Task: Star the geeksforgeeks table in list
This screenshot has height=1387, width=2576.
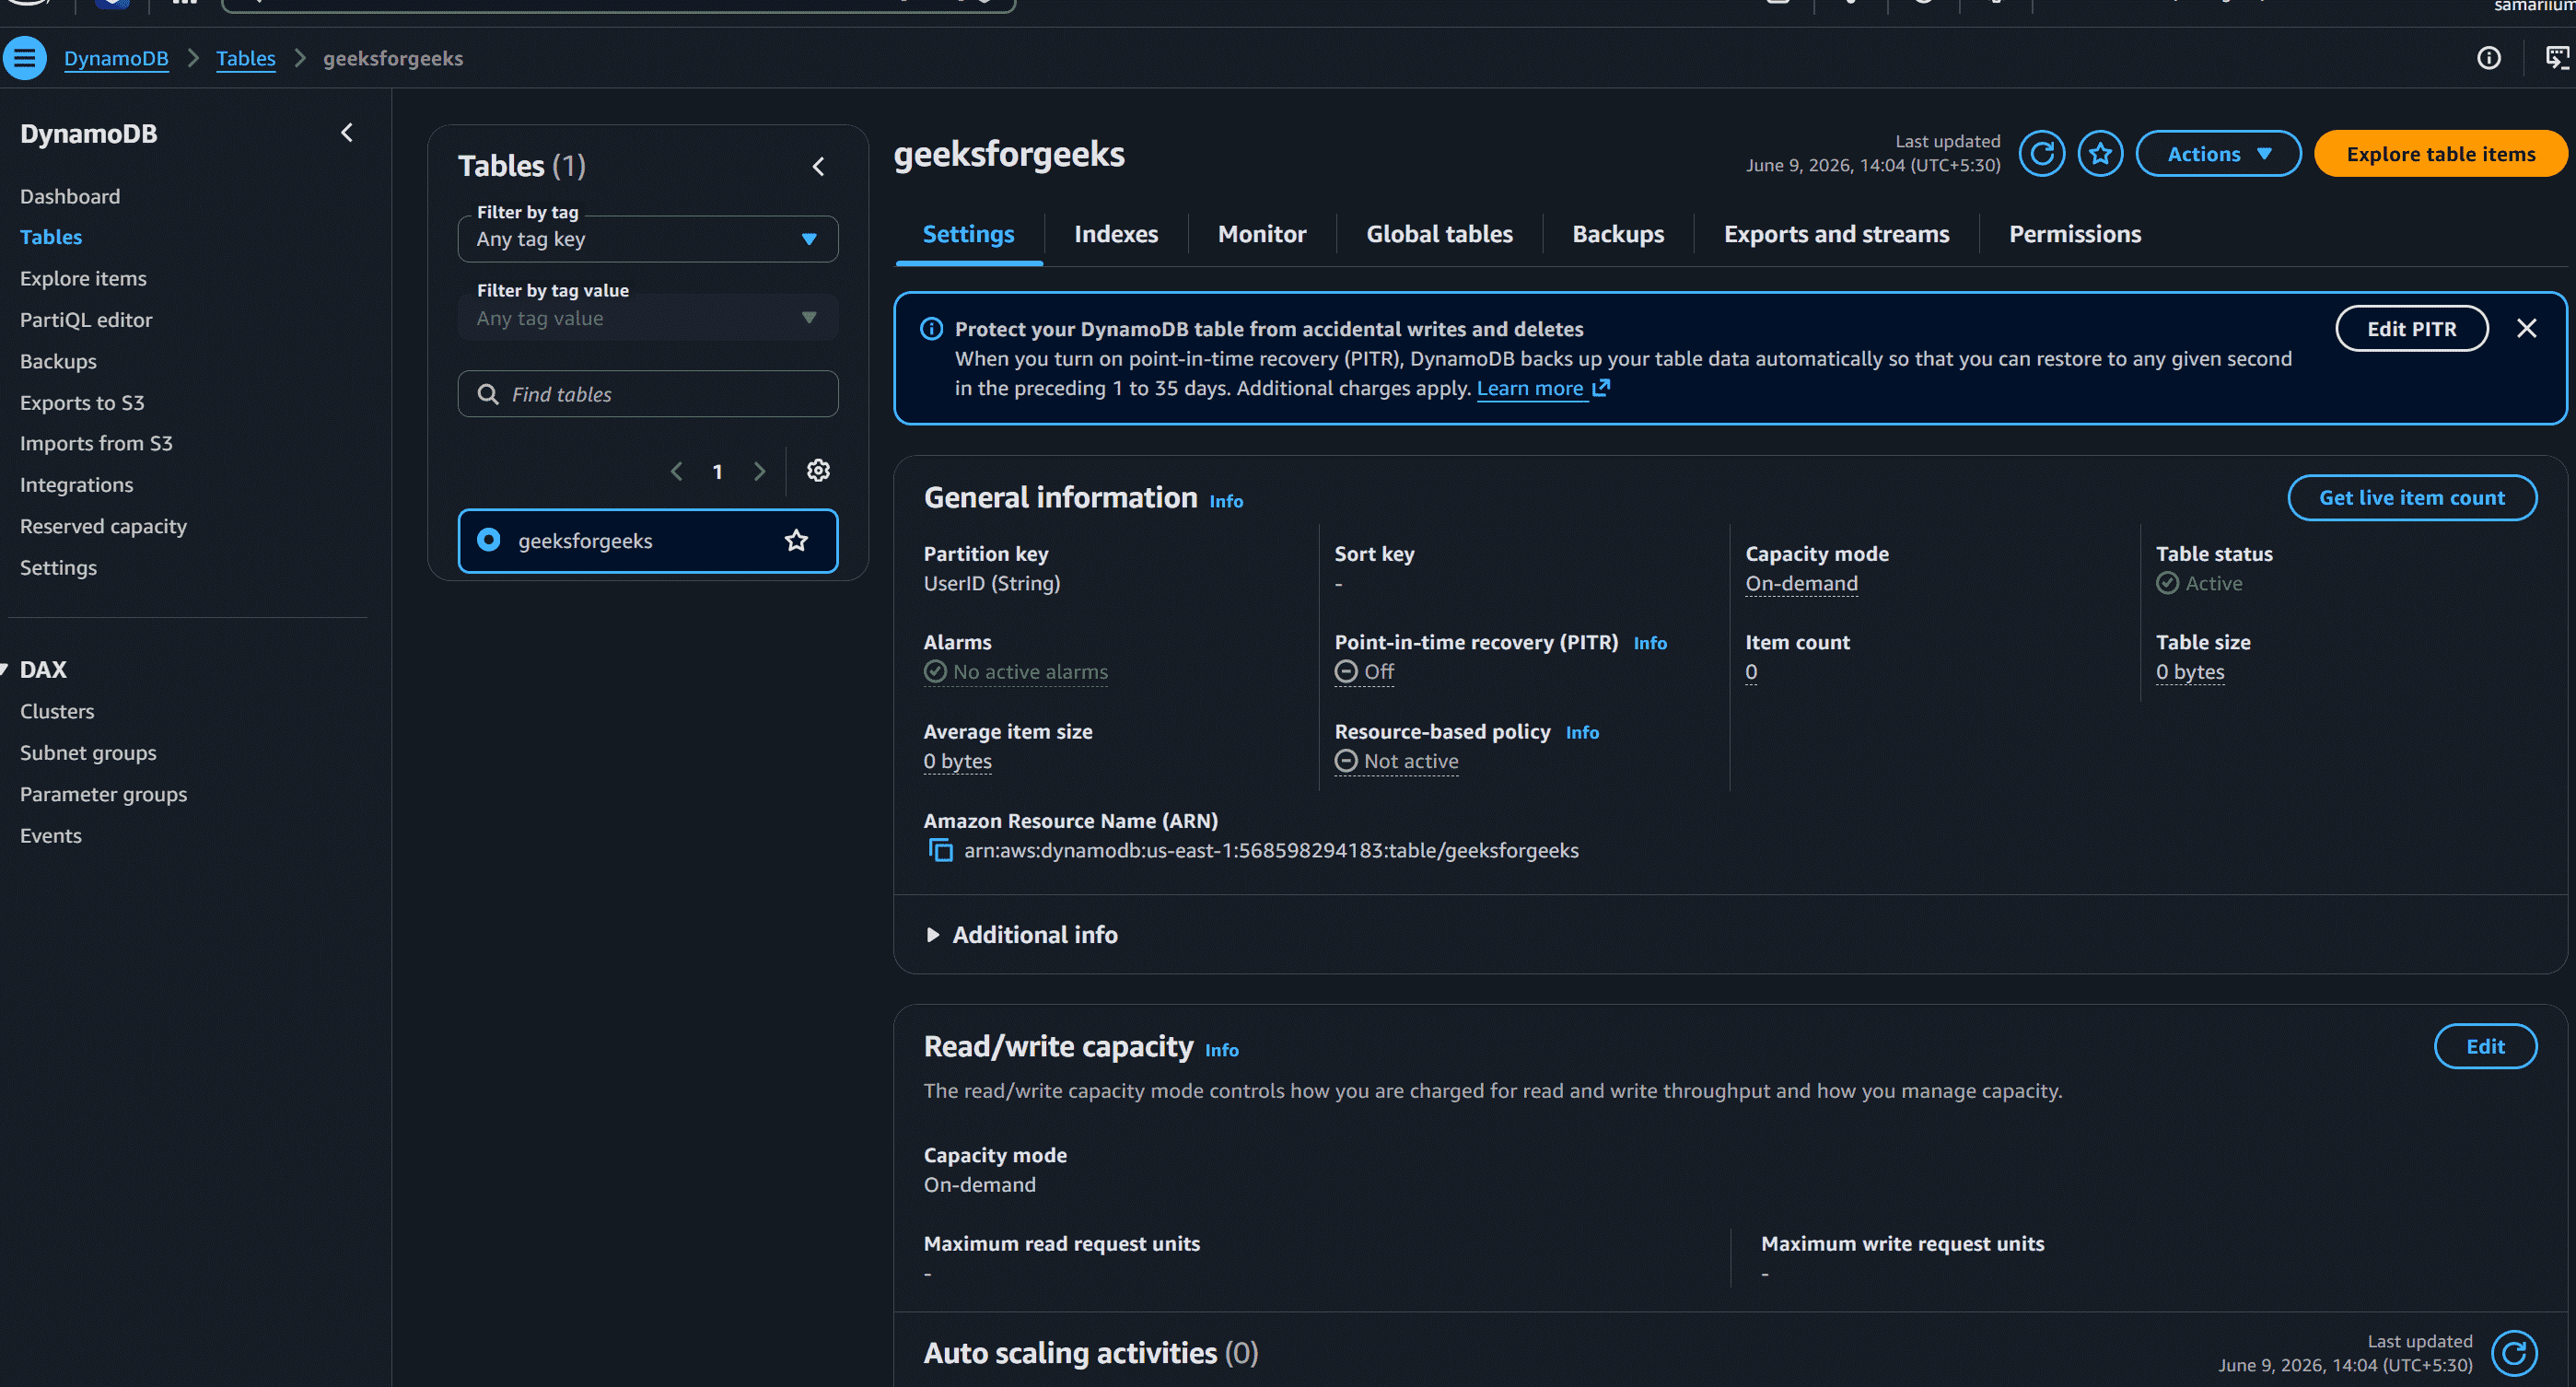Action: click(796, 541)
